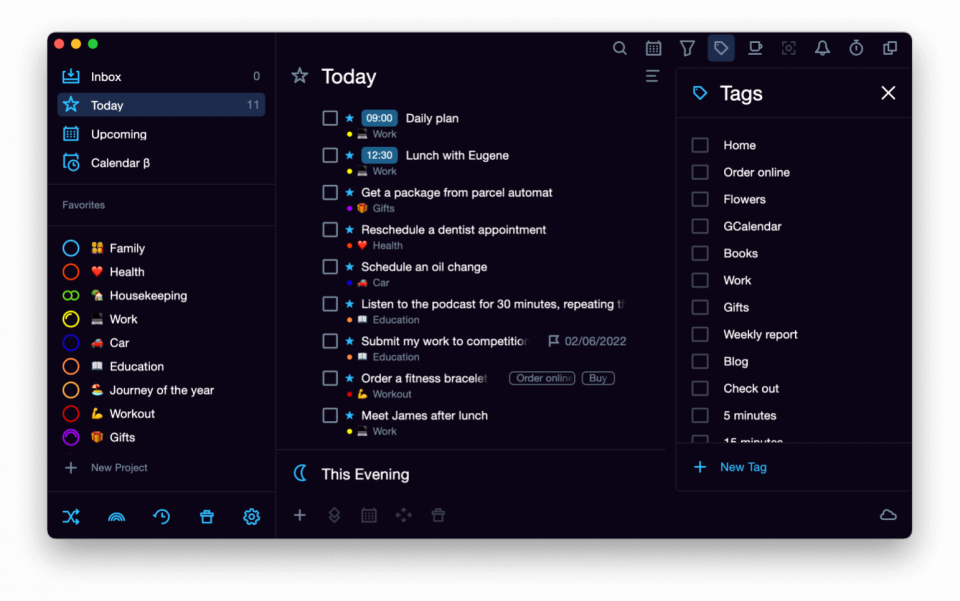
Task: Tick the Work tag checkbox
Action: point(700,280)
